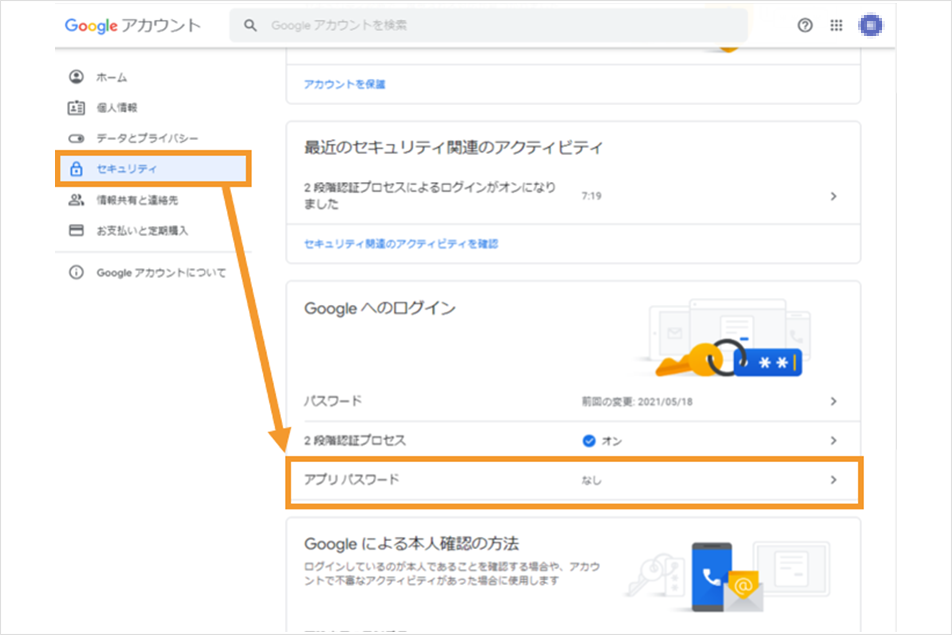Open the help question mark icon
The width and height of the screenshot is (952, 635).
(x=805, y=25)
